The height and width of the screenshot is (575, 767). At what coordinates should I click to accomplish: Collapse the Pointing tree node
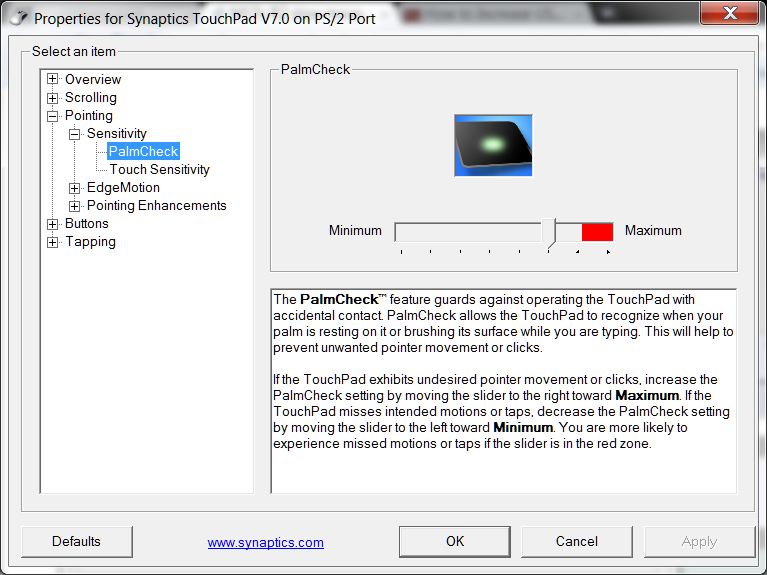(52, 116)
